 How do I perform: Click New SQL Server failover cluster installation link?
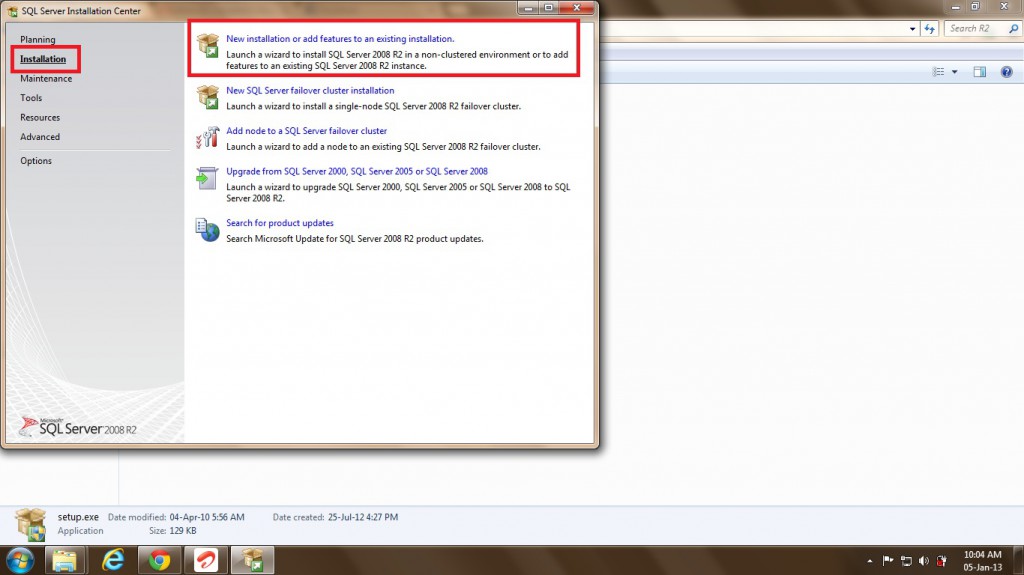pyautogui.click(x=310, y=91)
